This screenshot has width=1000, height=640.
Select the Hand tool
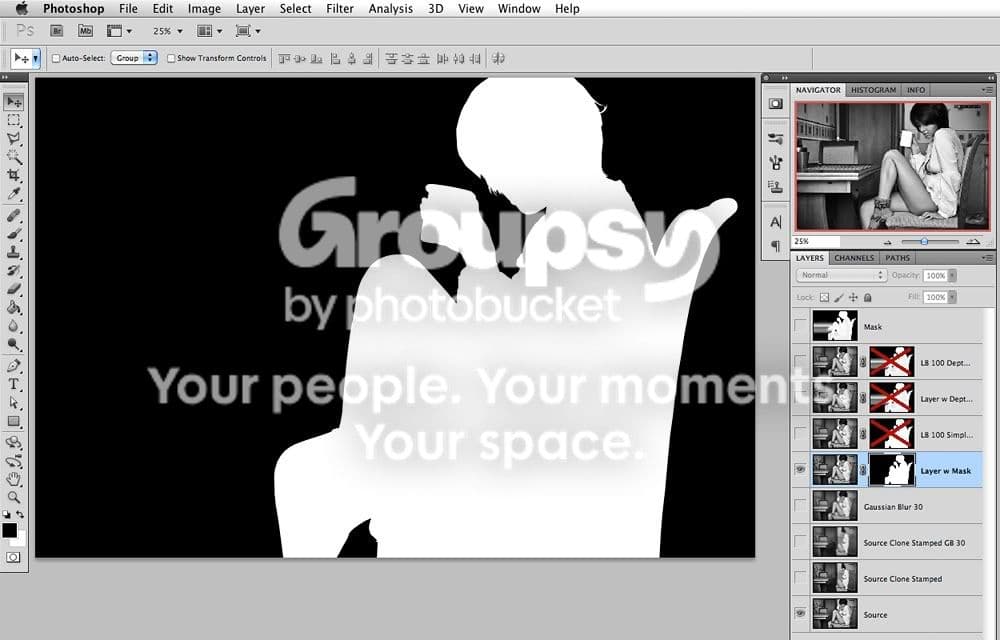(x=14, y=479)
